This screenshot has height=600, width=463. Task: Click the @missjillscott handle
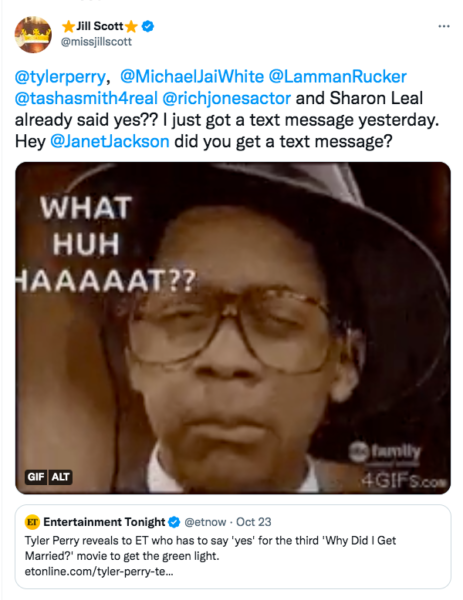click(x=96, y=42)
